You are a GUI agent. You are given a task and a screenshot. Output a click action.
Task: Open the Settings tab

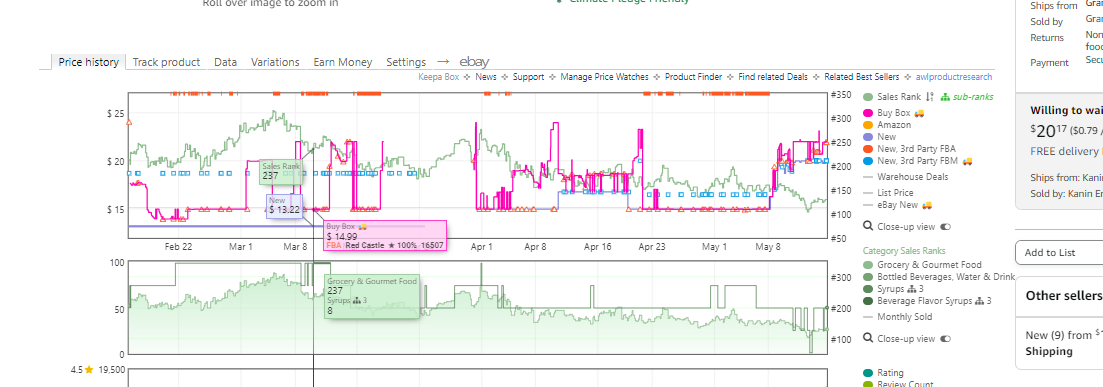406,62
